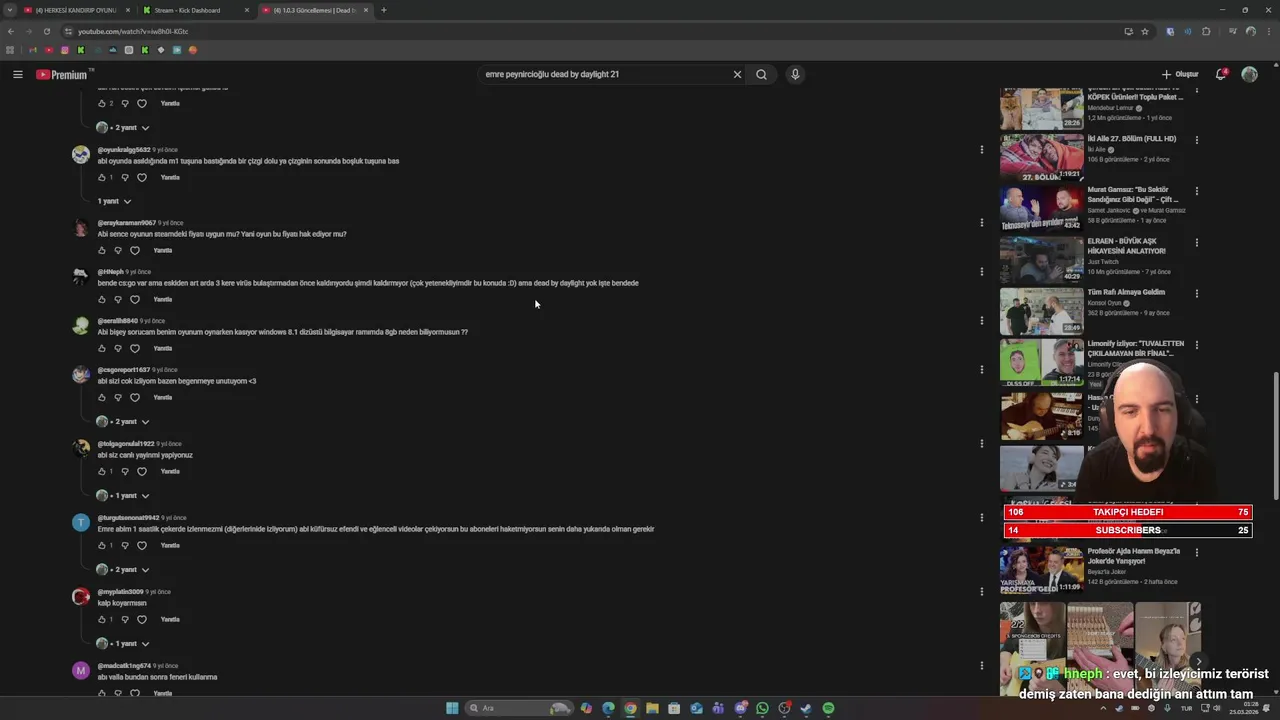Click the address bar URL

tap(133, 31)
